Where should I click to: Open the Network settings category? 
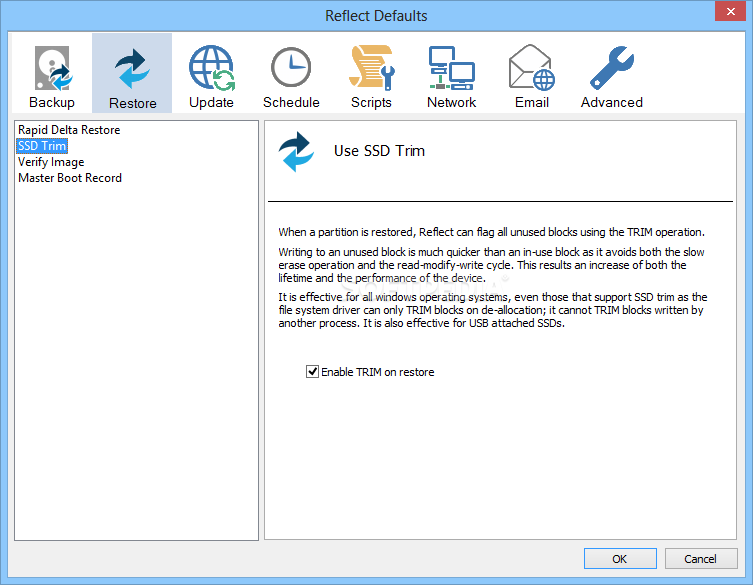click(451, 73)
